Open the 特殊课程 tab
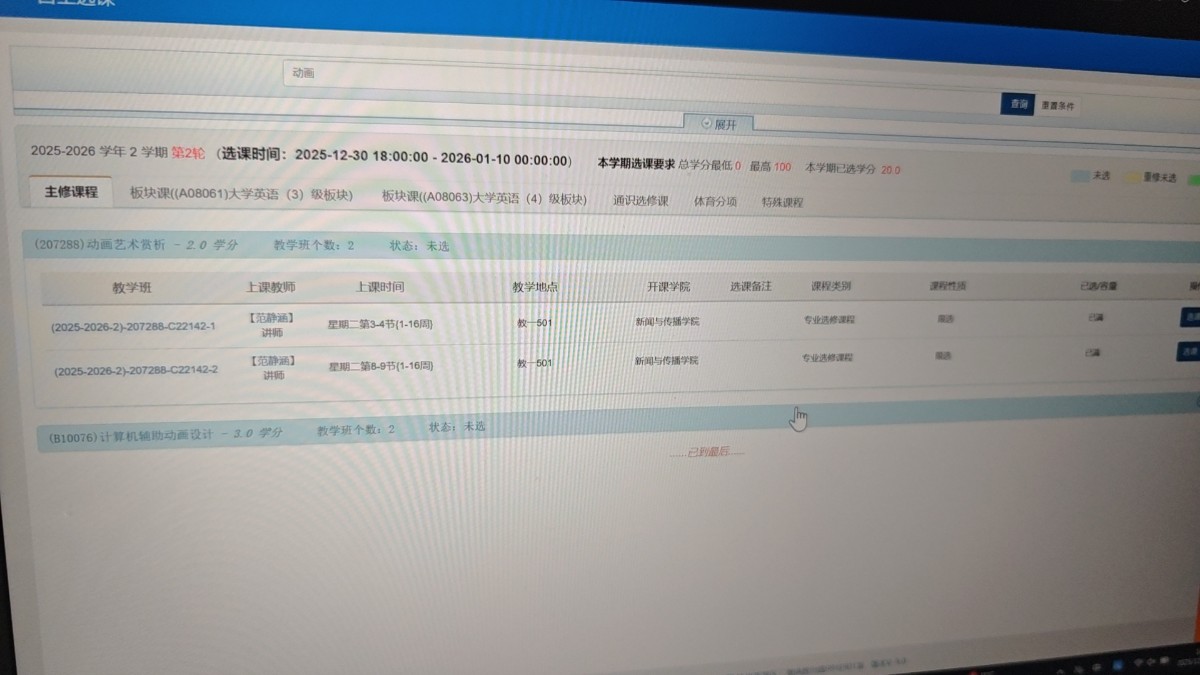The image size is (1200, 675). [782, 202]
